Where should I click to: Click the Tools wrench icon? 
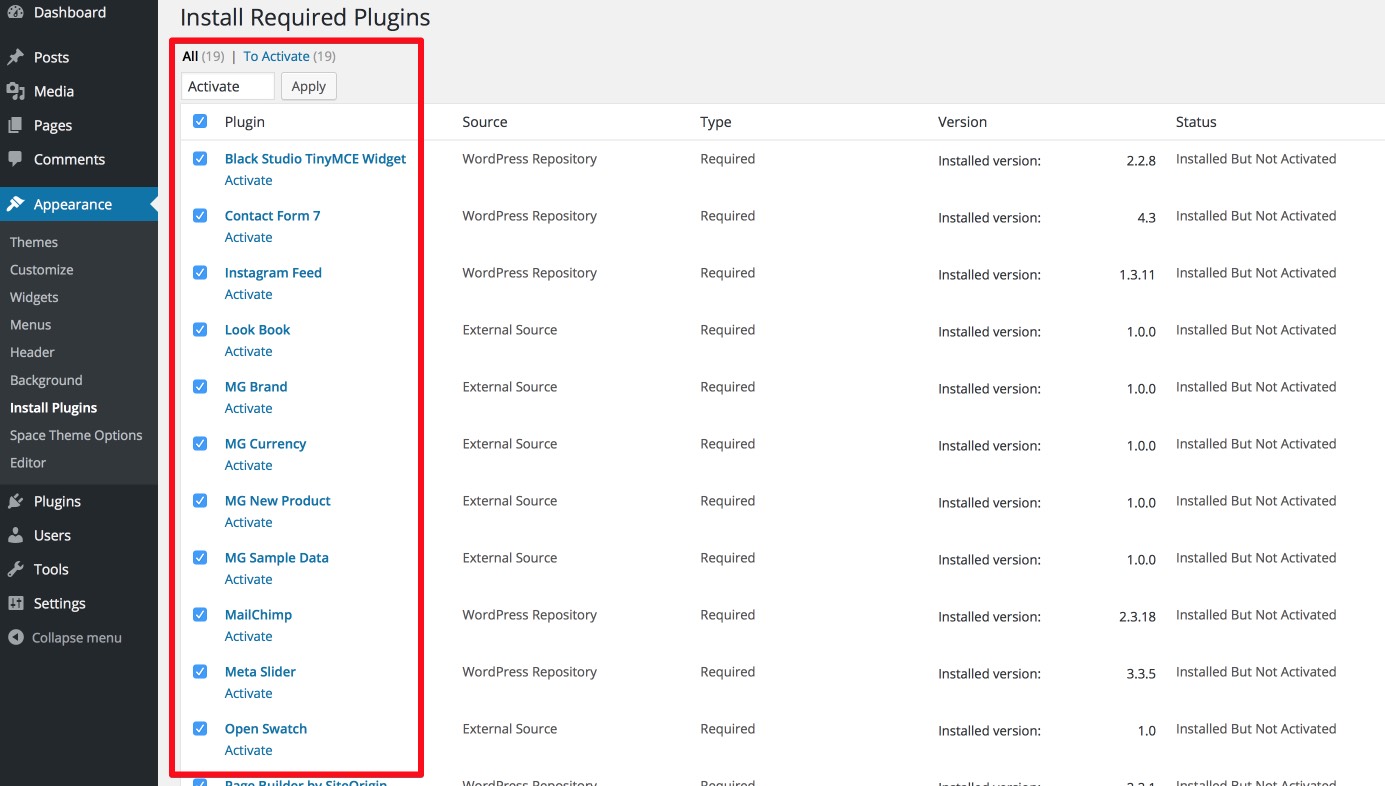pyautogui.click(x=16, y=569)
